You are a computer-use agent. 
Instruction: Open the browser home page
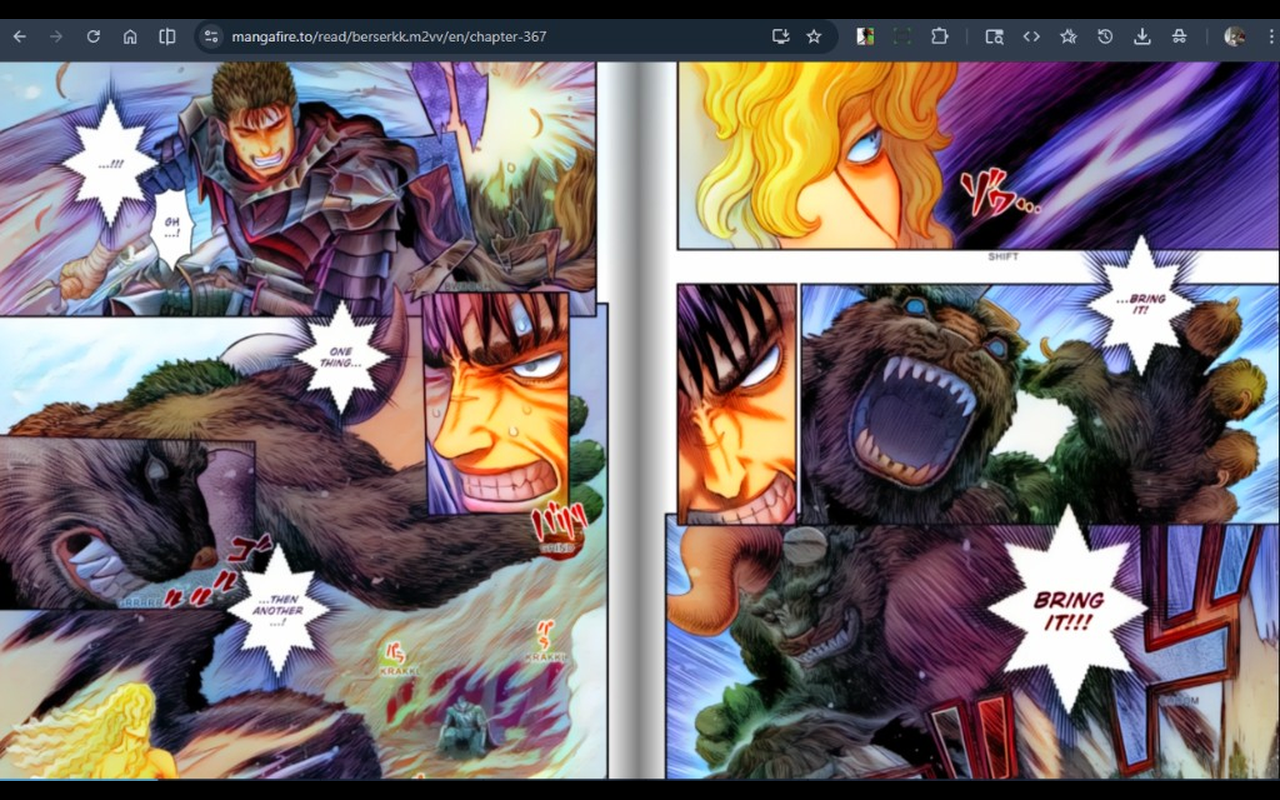coord(130,36)
